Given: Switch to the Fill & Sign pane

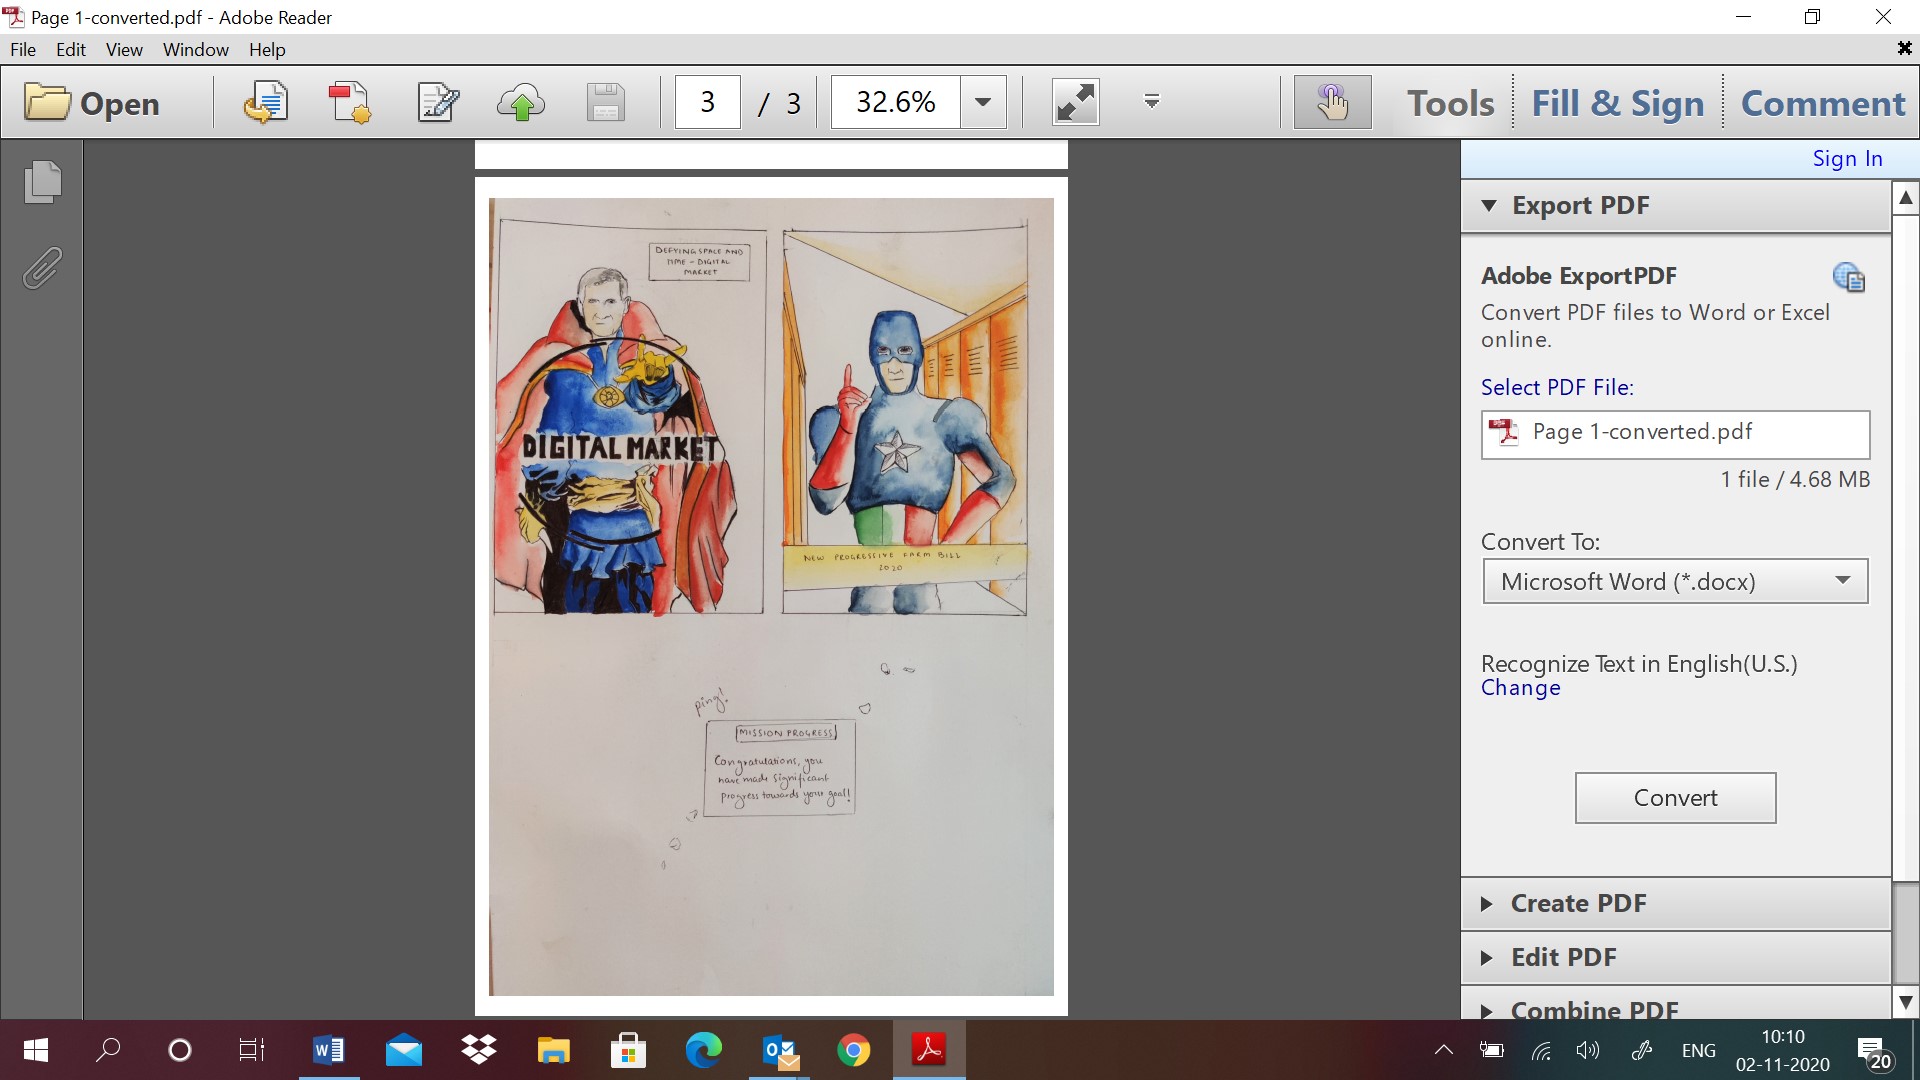Looking at the screenshot, I should click(x=1617, y=103).
